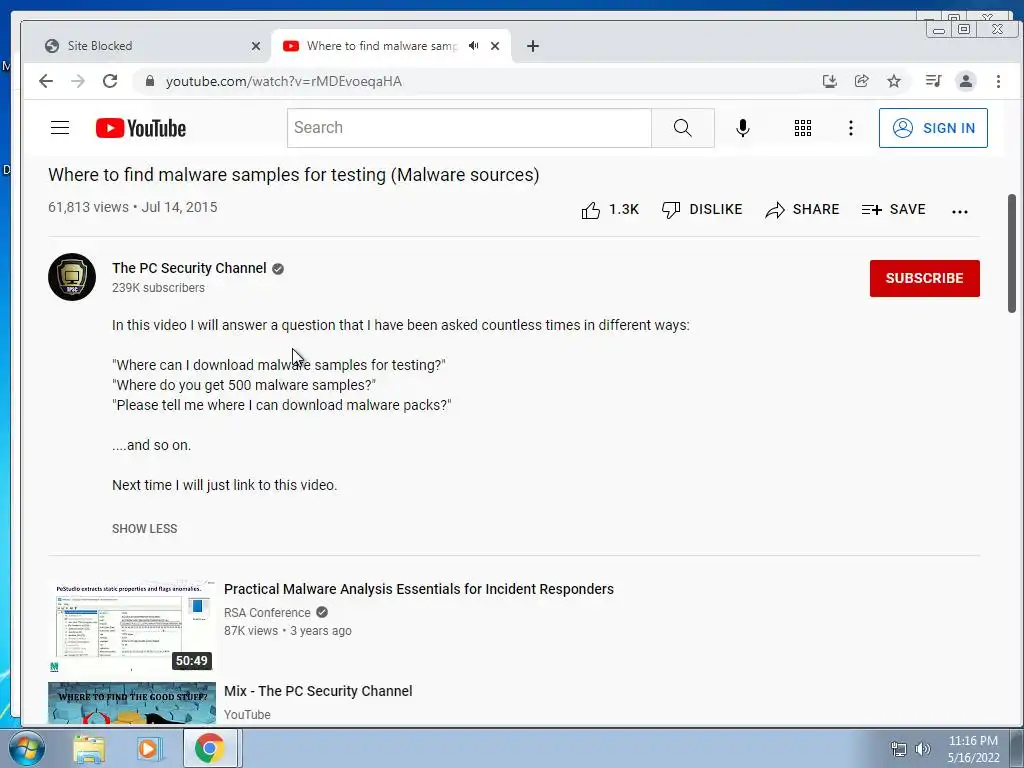Open the volume control in system tray
1024x768 pixels.
tap(923, 749)
